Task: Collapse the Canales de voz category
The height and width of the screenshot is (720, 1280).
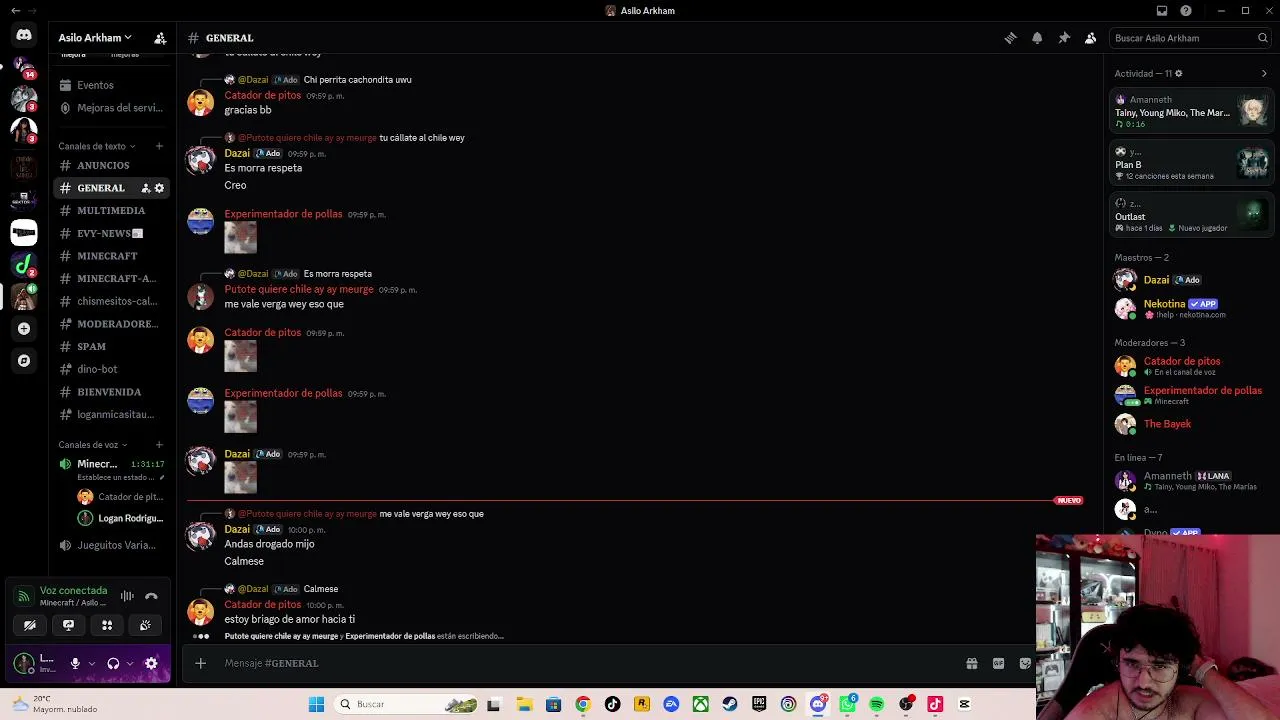Action: pos(93,445)
